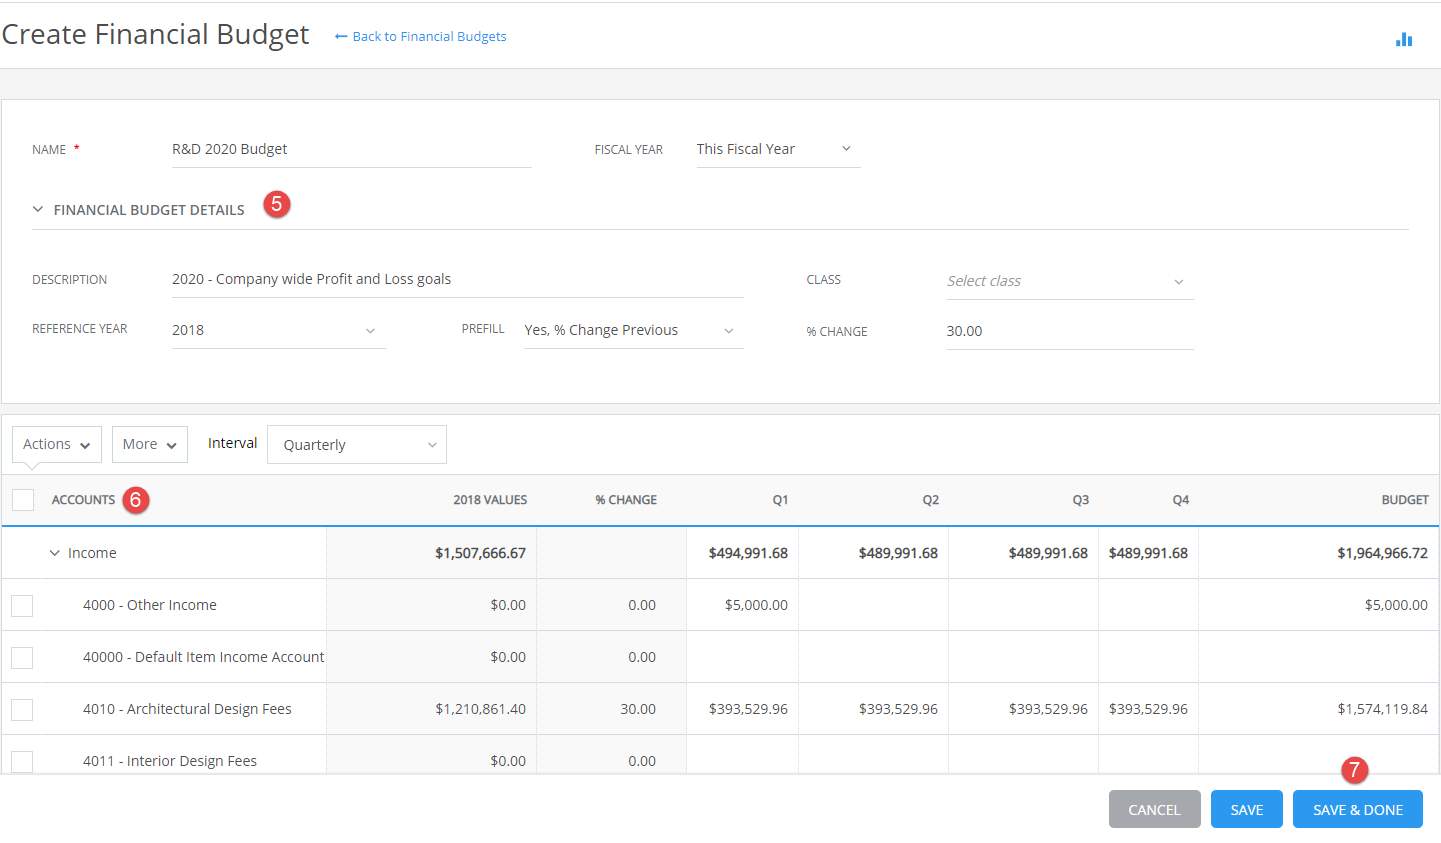Click Architectural Design Fees budget $1,574,119.84
The height and width of the screenshot is (843, 1441).
coord(1382,709)
